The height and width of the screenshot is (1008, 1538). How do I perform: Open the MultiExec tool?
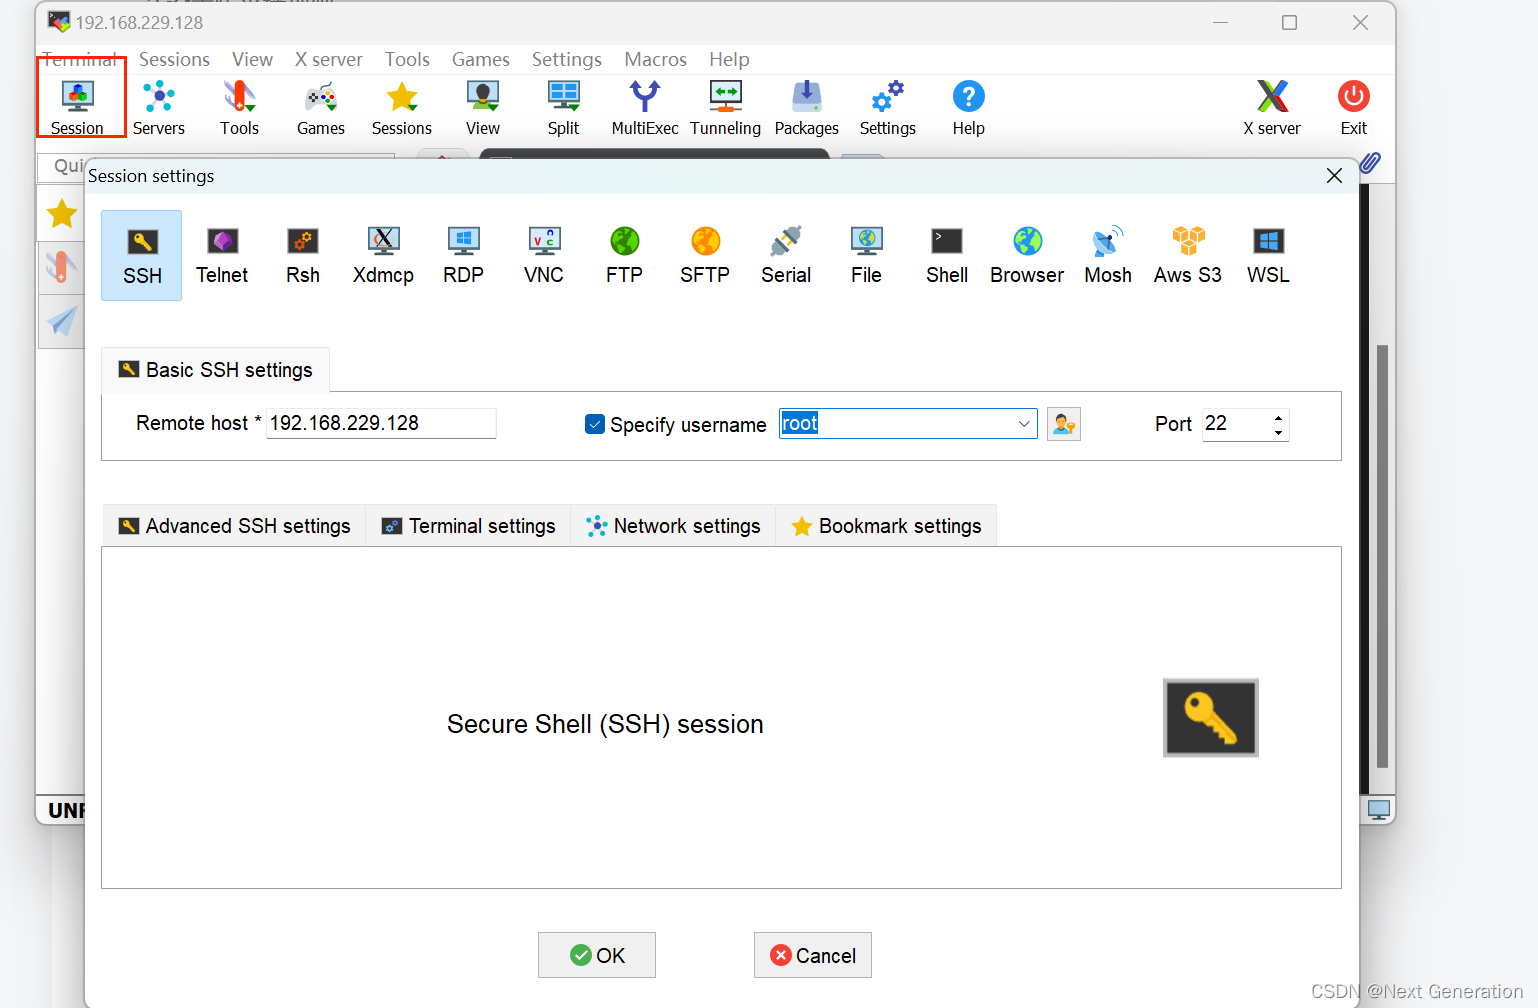tap(644, 107)
